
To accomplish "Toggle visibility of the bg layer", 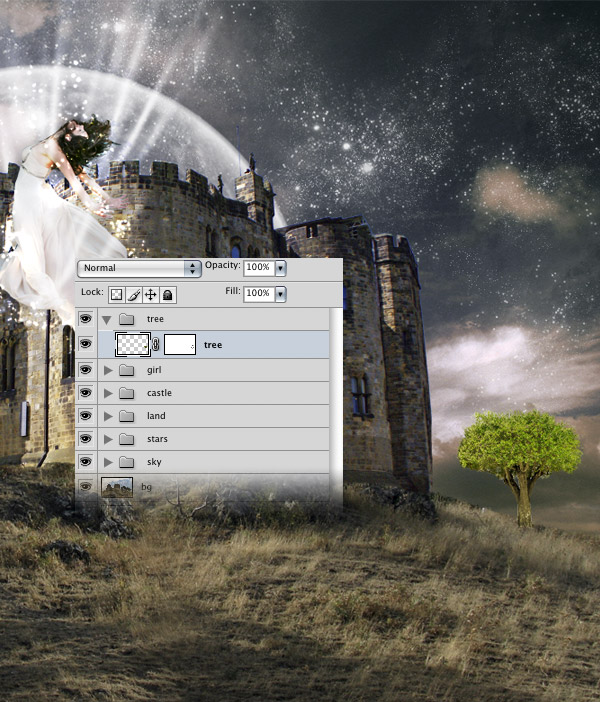I will pos(86,486).
